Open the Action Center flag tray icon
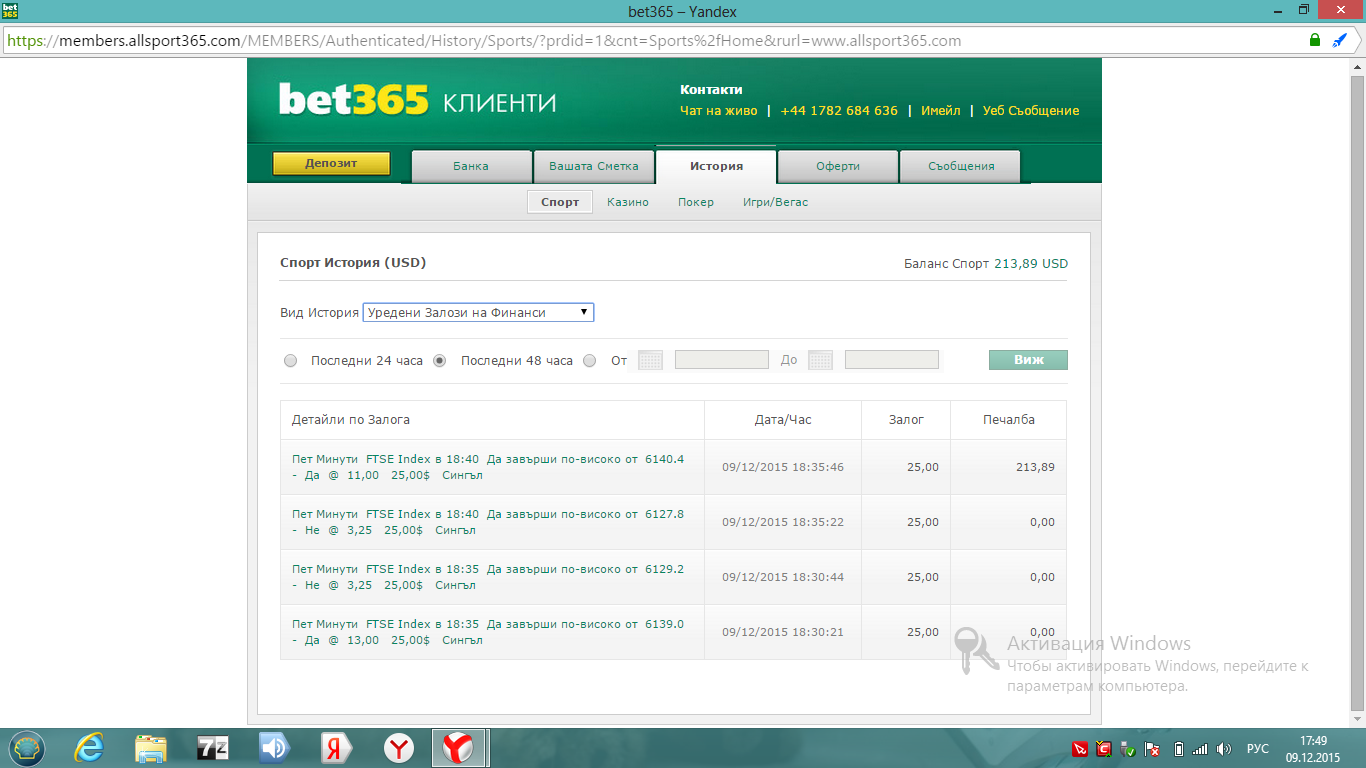1366x768 pixels. click(1152, 749)
